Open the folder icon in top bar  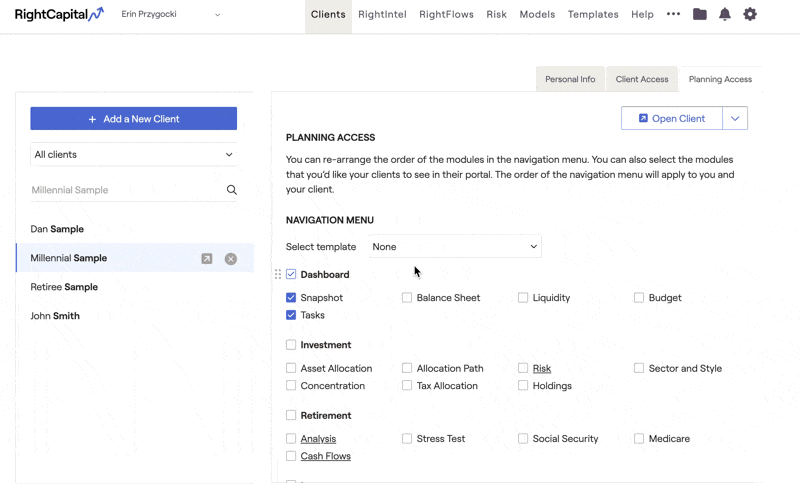click(700, 14)
